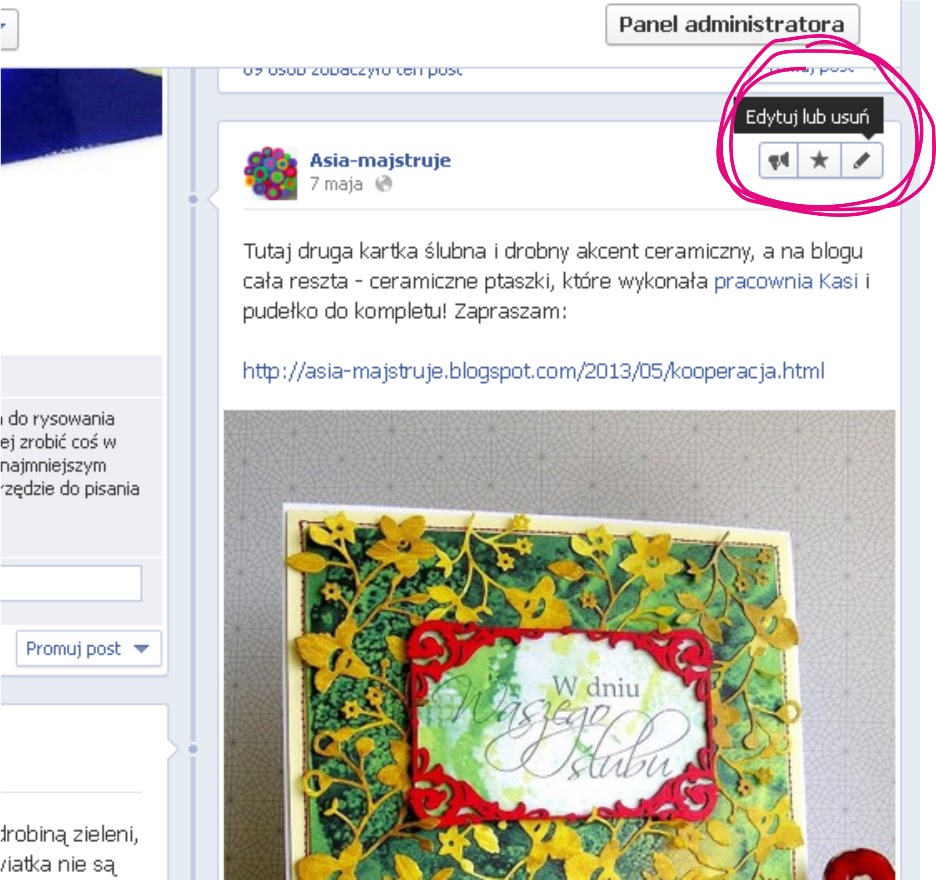The image size is (936, 880).
Task: Click the partially hidden dropdown button top left
Action: [9, 28]
